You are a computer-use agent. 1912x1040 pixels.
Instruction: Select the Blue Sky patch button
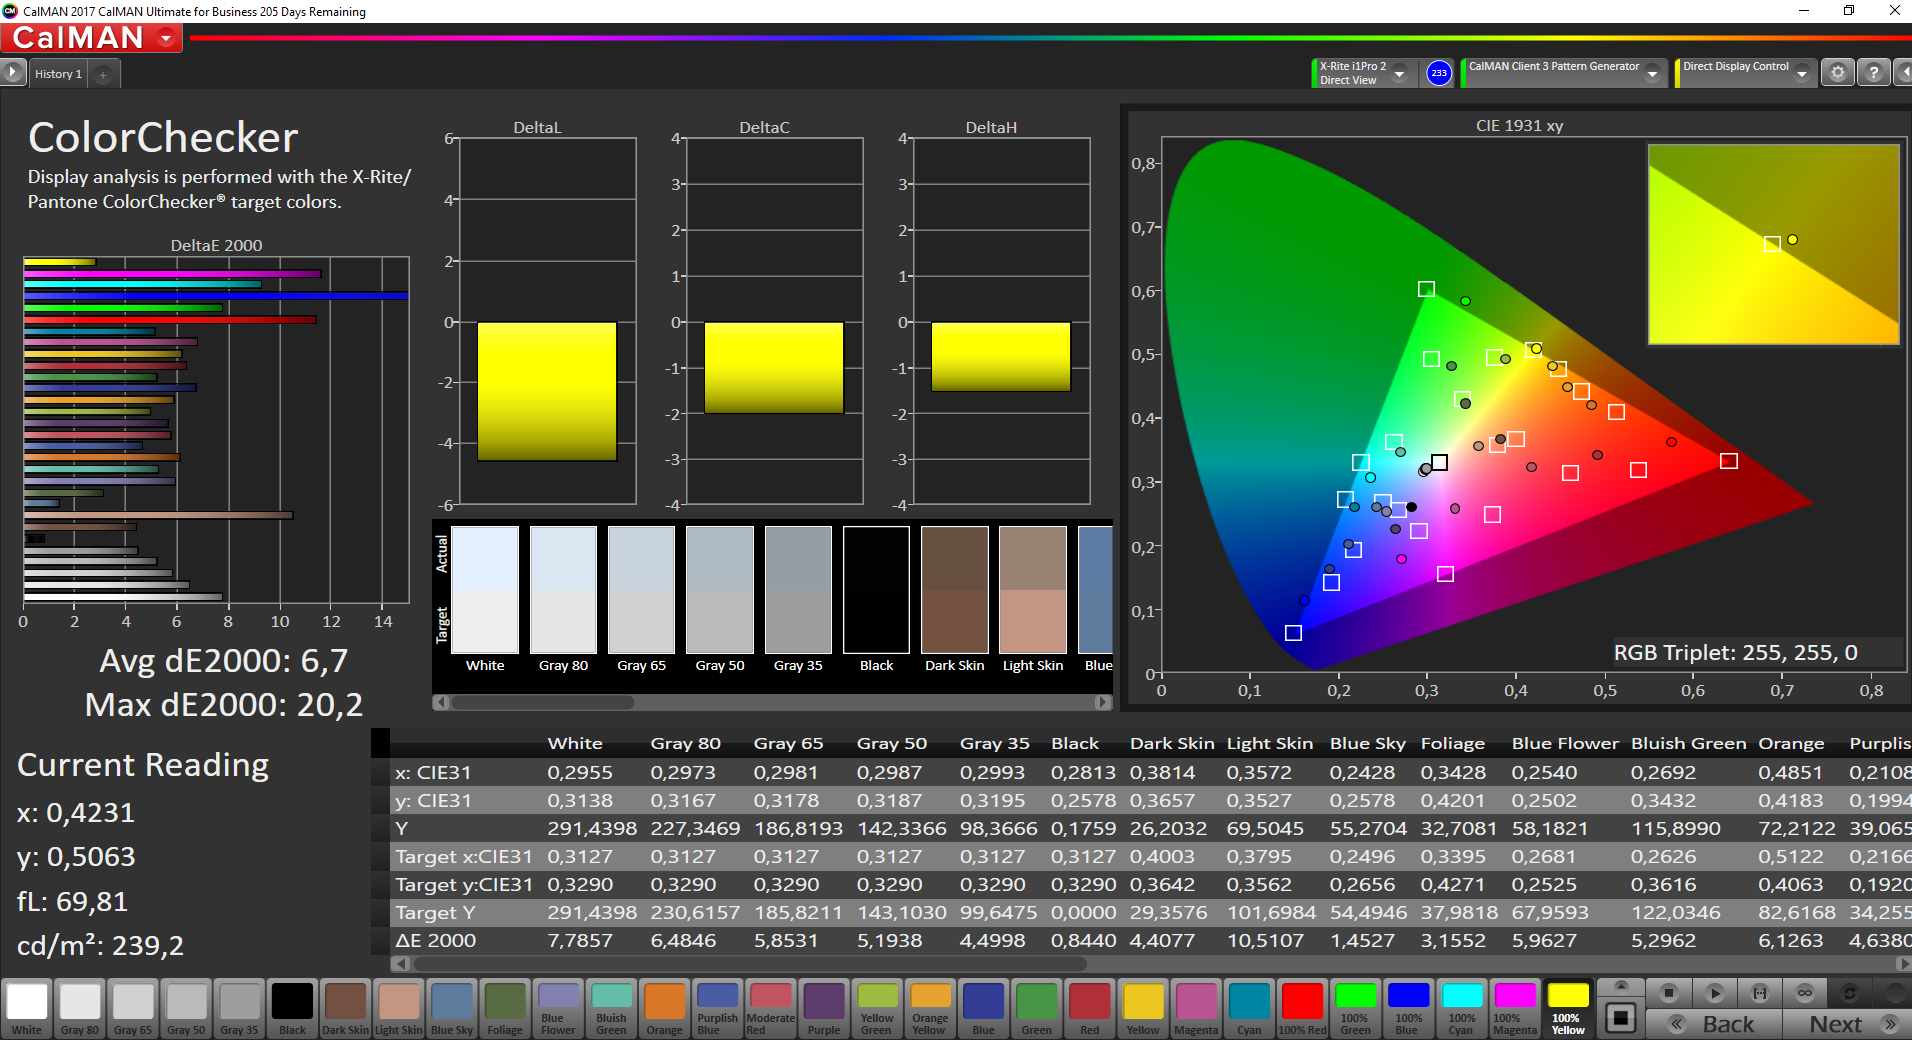pos(452,1008)
